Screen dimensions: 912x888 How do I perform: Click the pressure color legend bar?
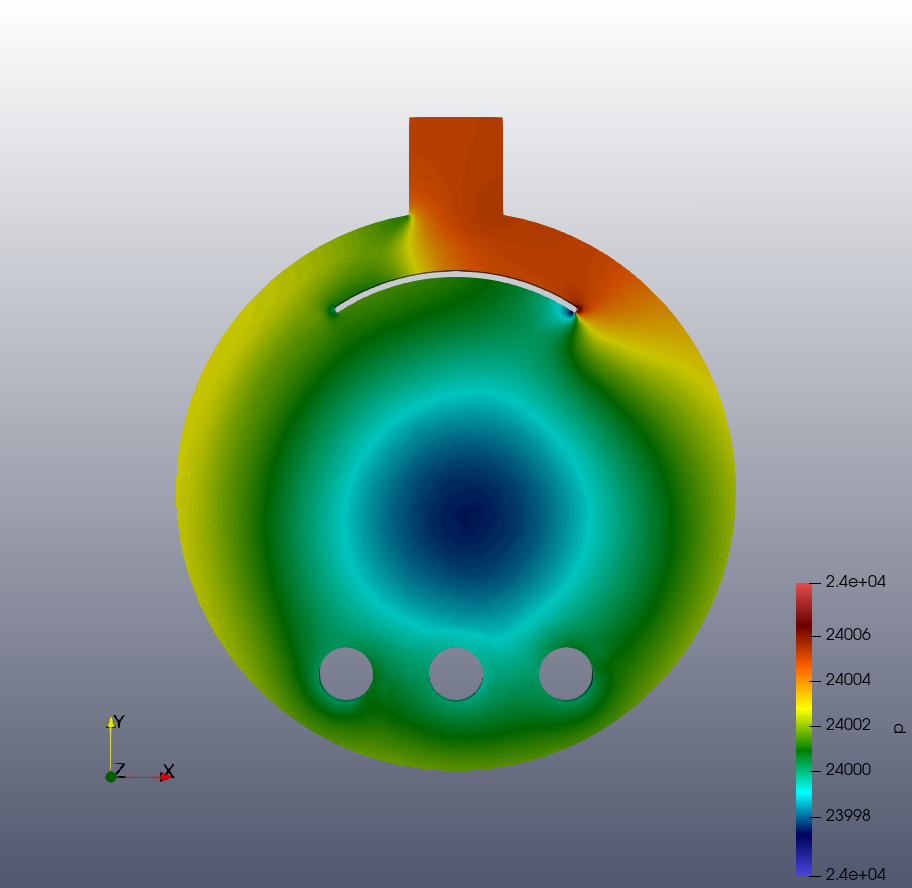[804, 729]
